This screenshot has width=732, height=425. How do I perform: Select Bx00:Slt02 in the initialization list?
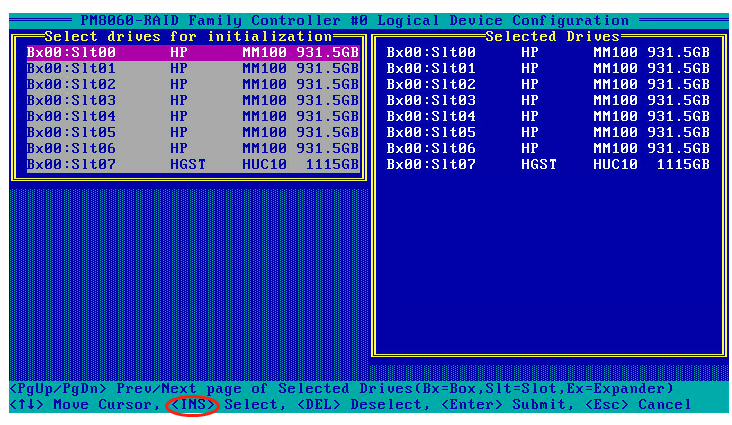point(193,84)
